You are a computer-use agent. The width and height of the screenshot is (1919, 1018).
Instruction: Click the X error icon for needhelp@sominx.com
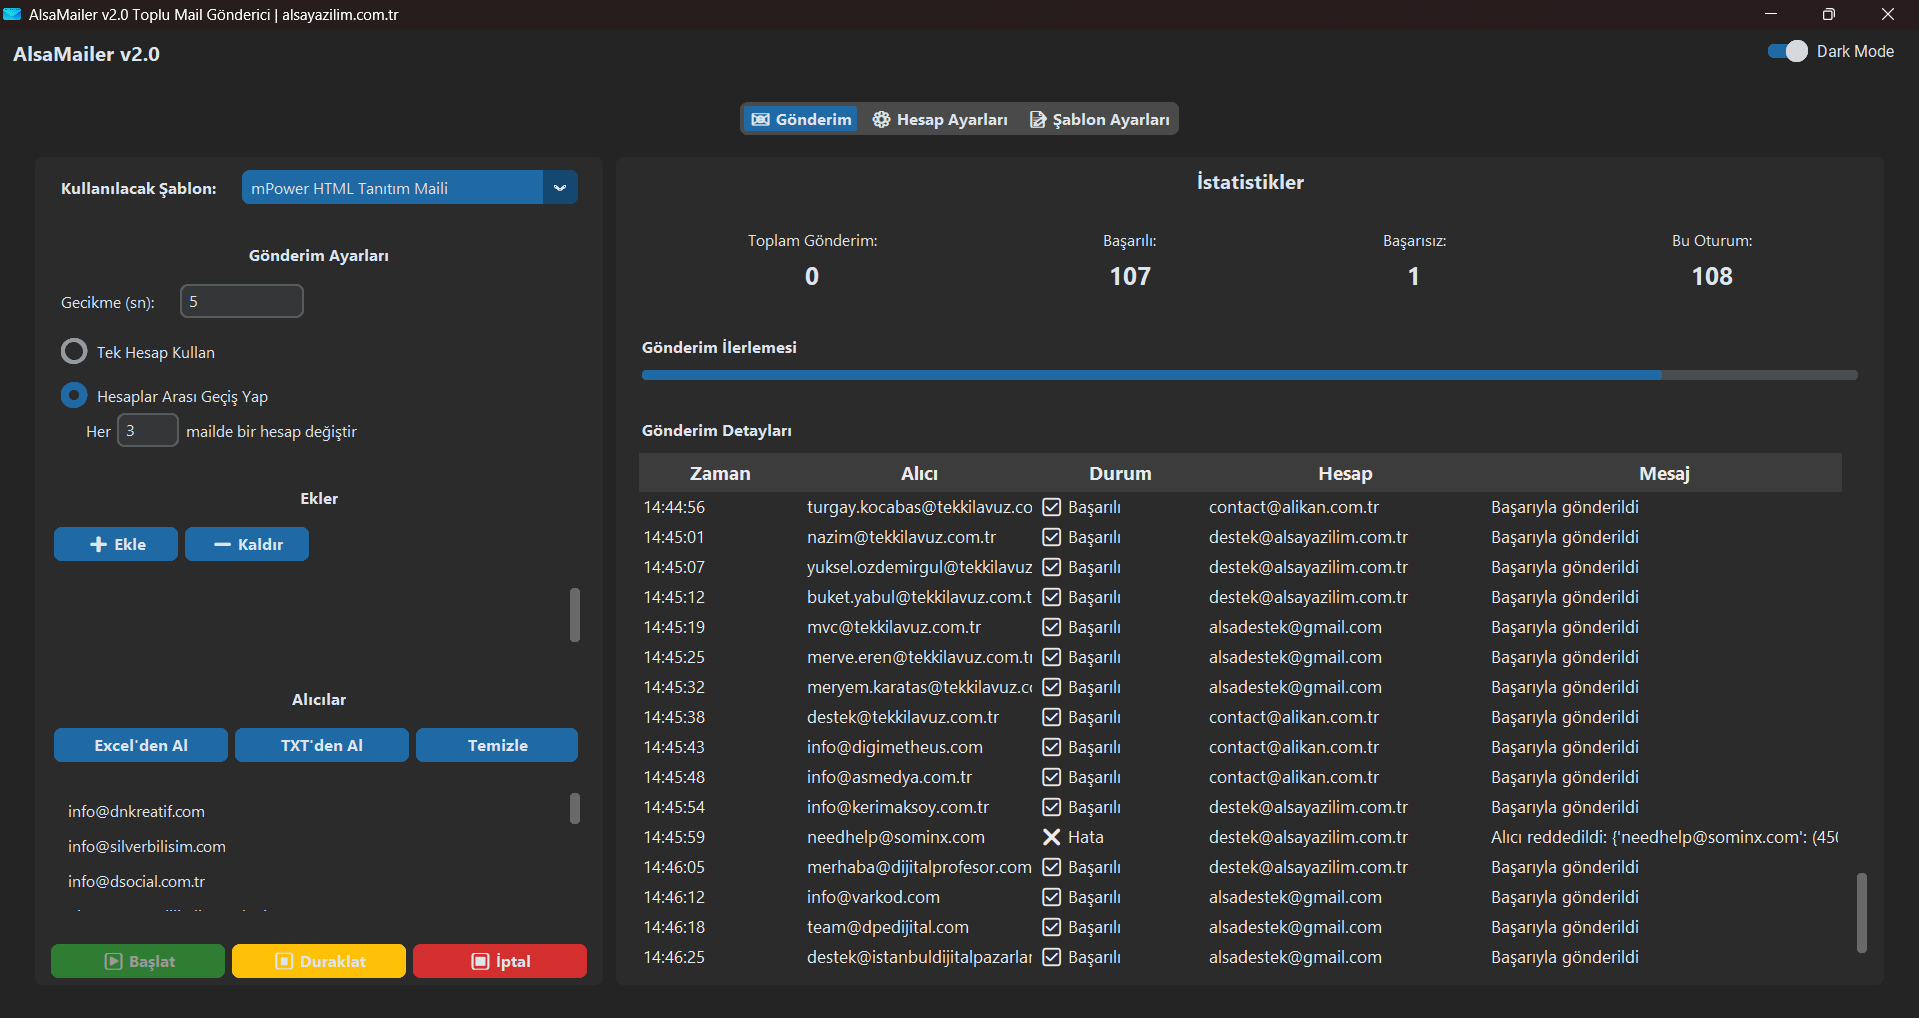[1051, 837]
